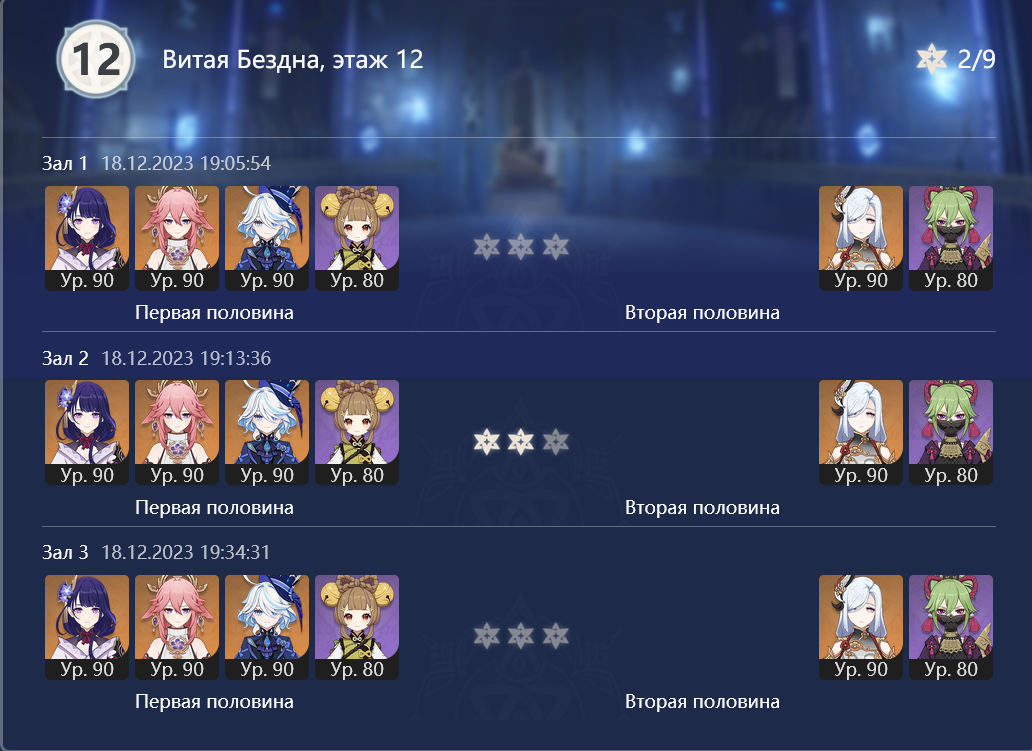Click the star count icon beside 2/9
The image size is (1032, 751).
click(932, 59)
